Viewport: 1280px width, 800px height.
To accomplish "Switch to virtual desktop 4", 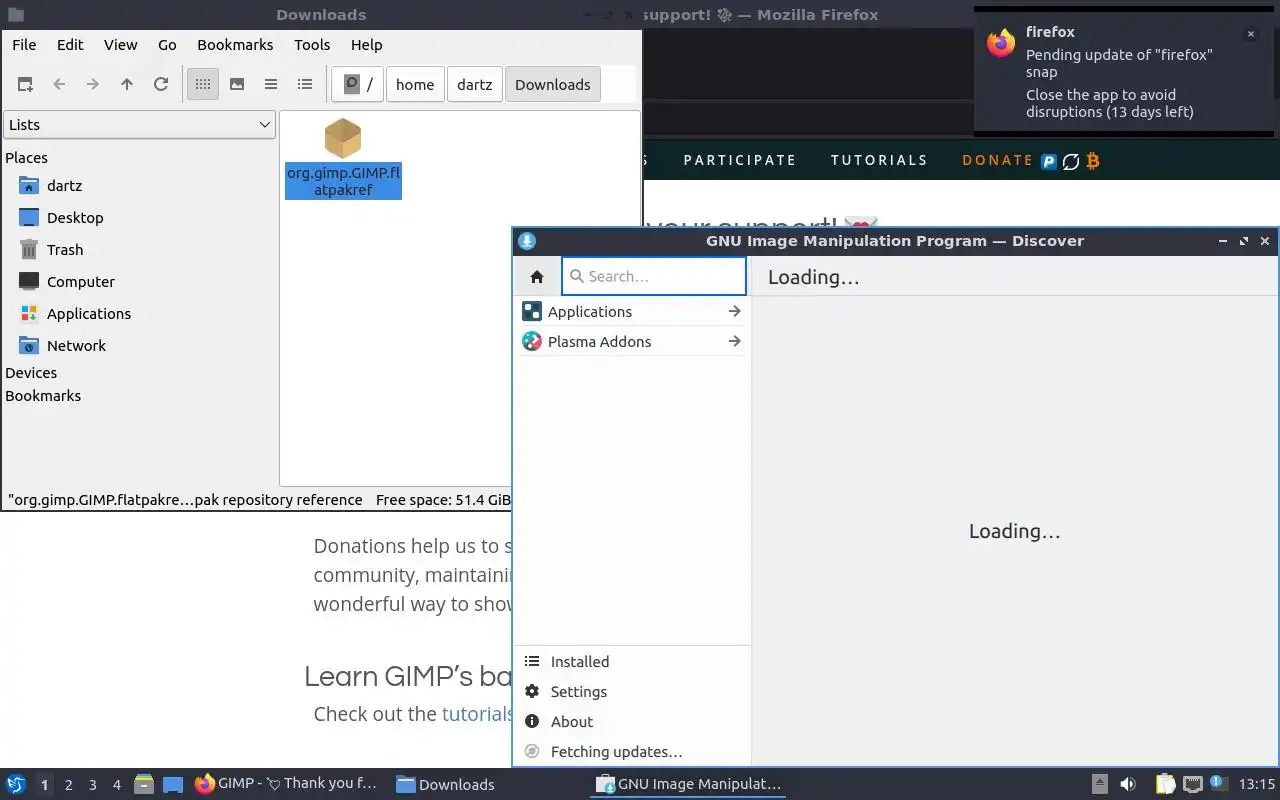I will coord(117,785).
